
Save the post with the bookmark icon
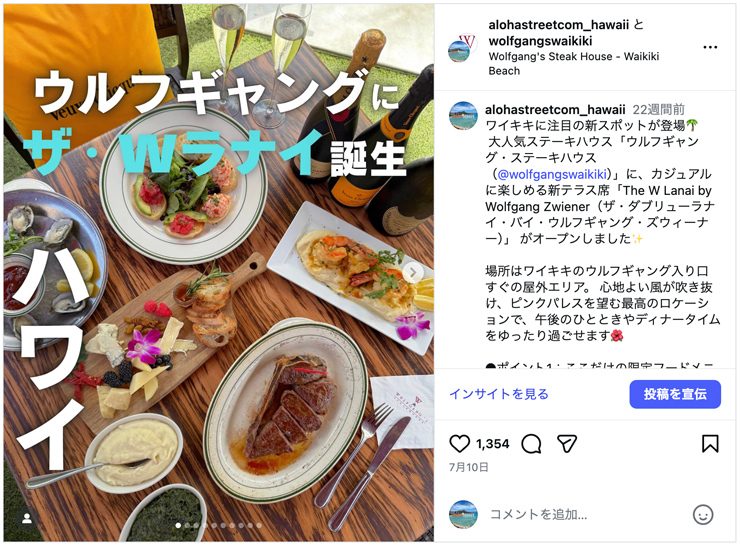(x=710, y=444)
